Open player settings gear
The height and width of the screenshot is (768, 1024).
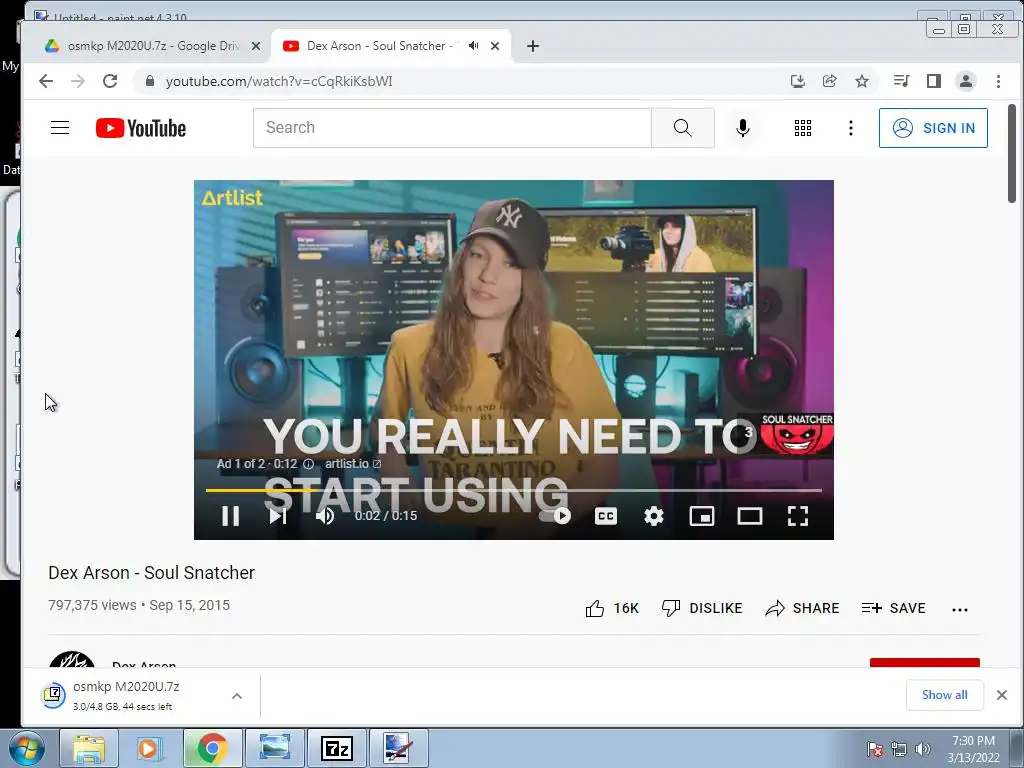point(654,516)
